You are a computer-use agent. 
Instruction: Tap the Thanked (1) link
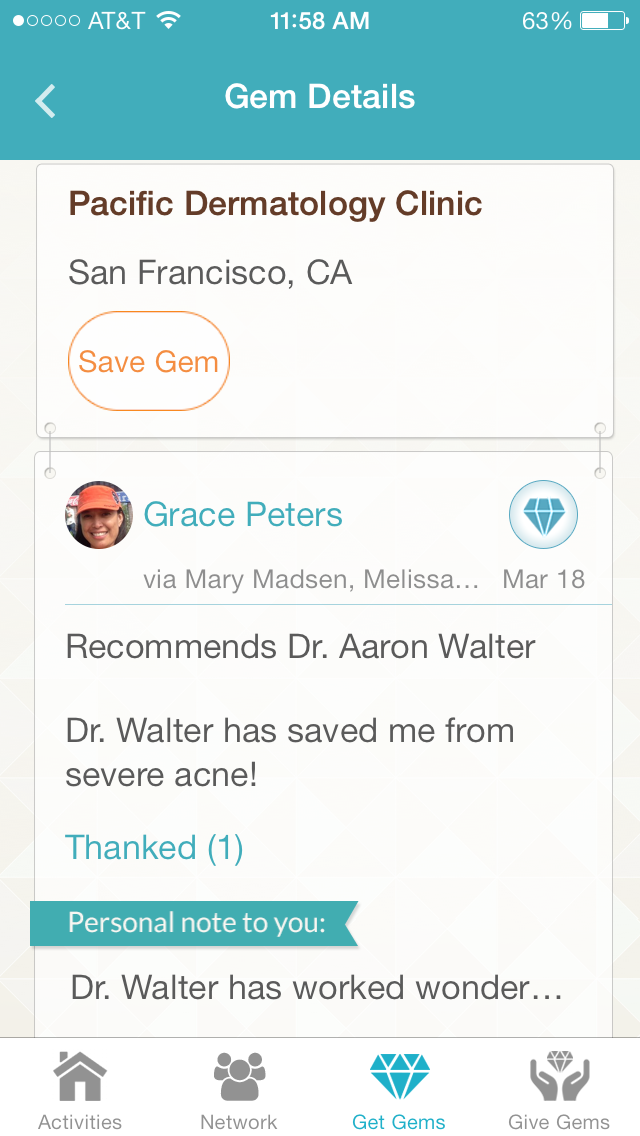click(x=154, y=848)
